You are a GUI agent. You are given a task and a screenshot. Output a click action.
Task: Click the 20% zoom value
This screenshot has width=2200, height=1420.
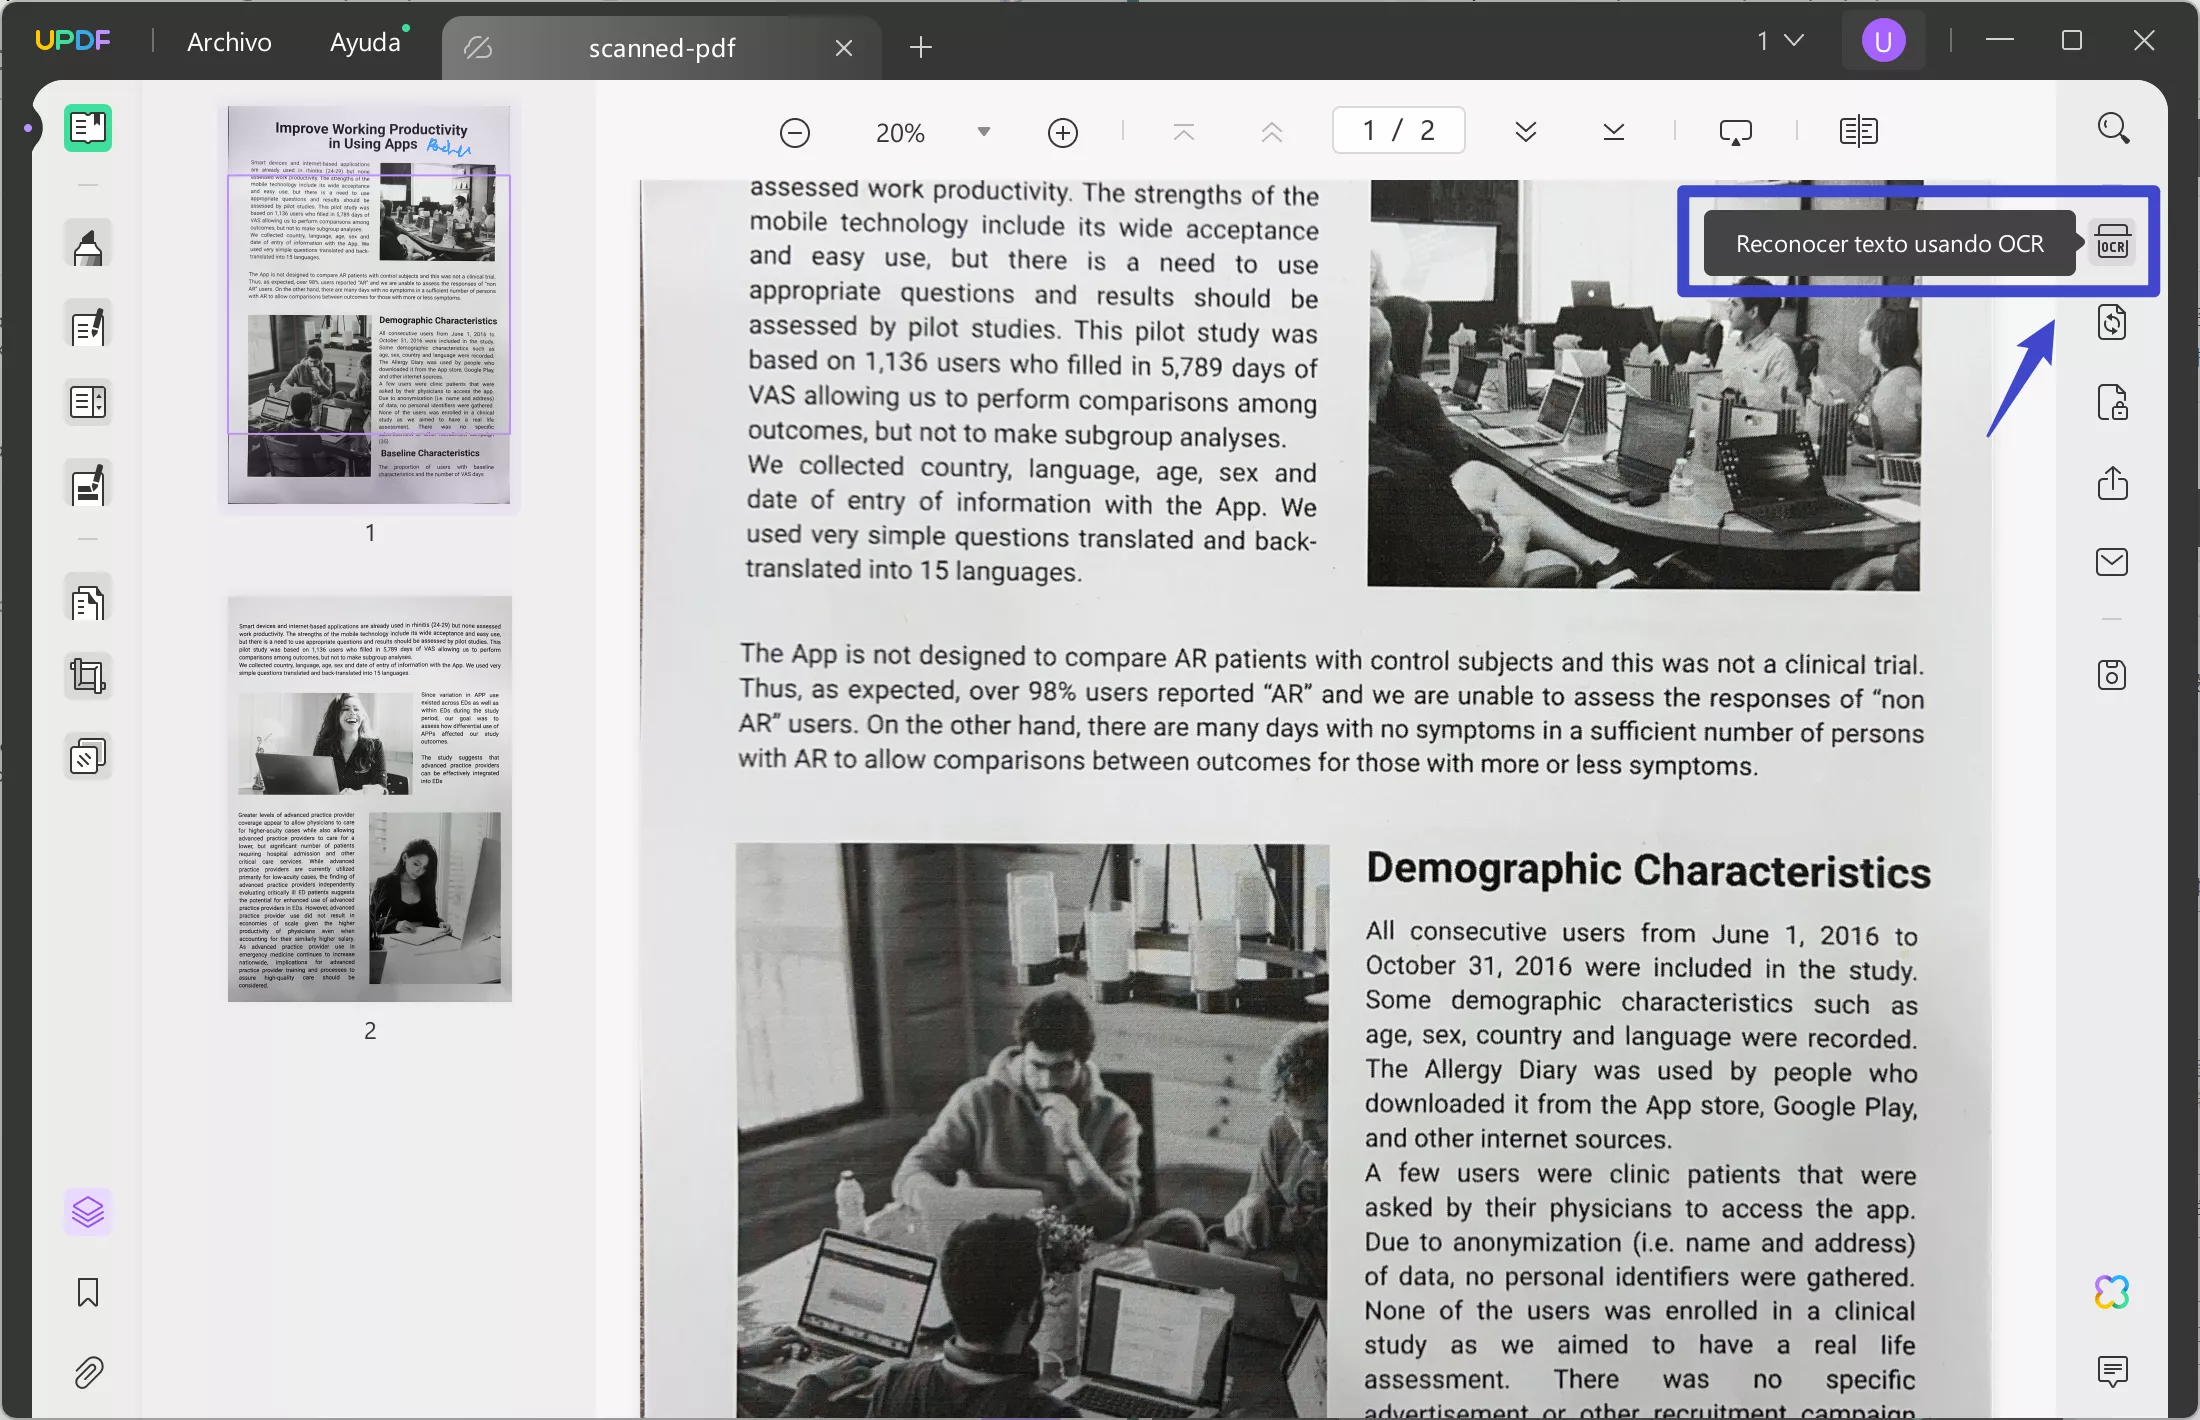click(x=900, y=133)
